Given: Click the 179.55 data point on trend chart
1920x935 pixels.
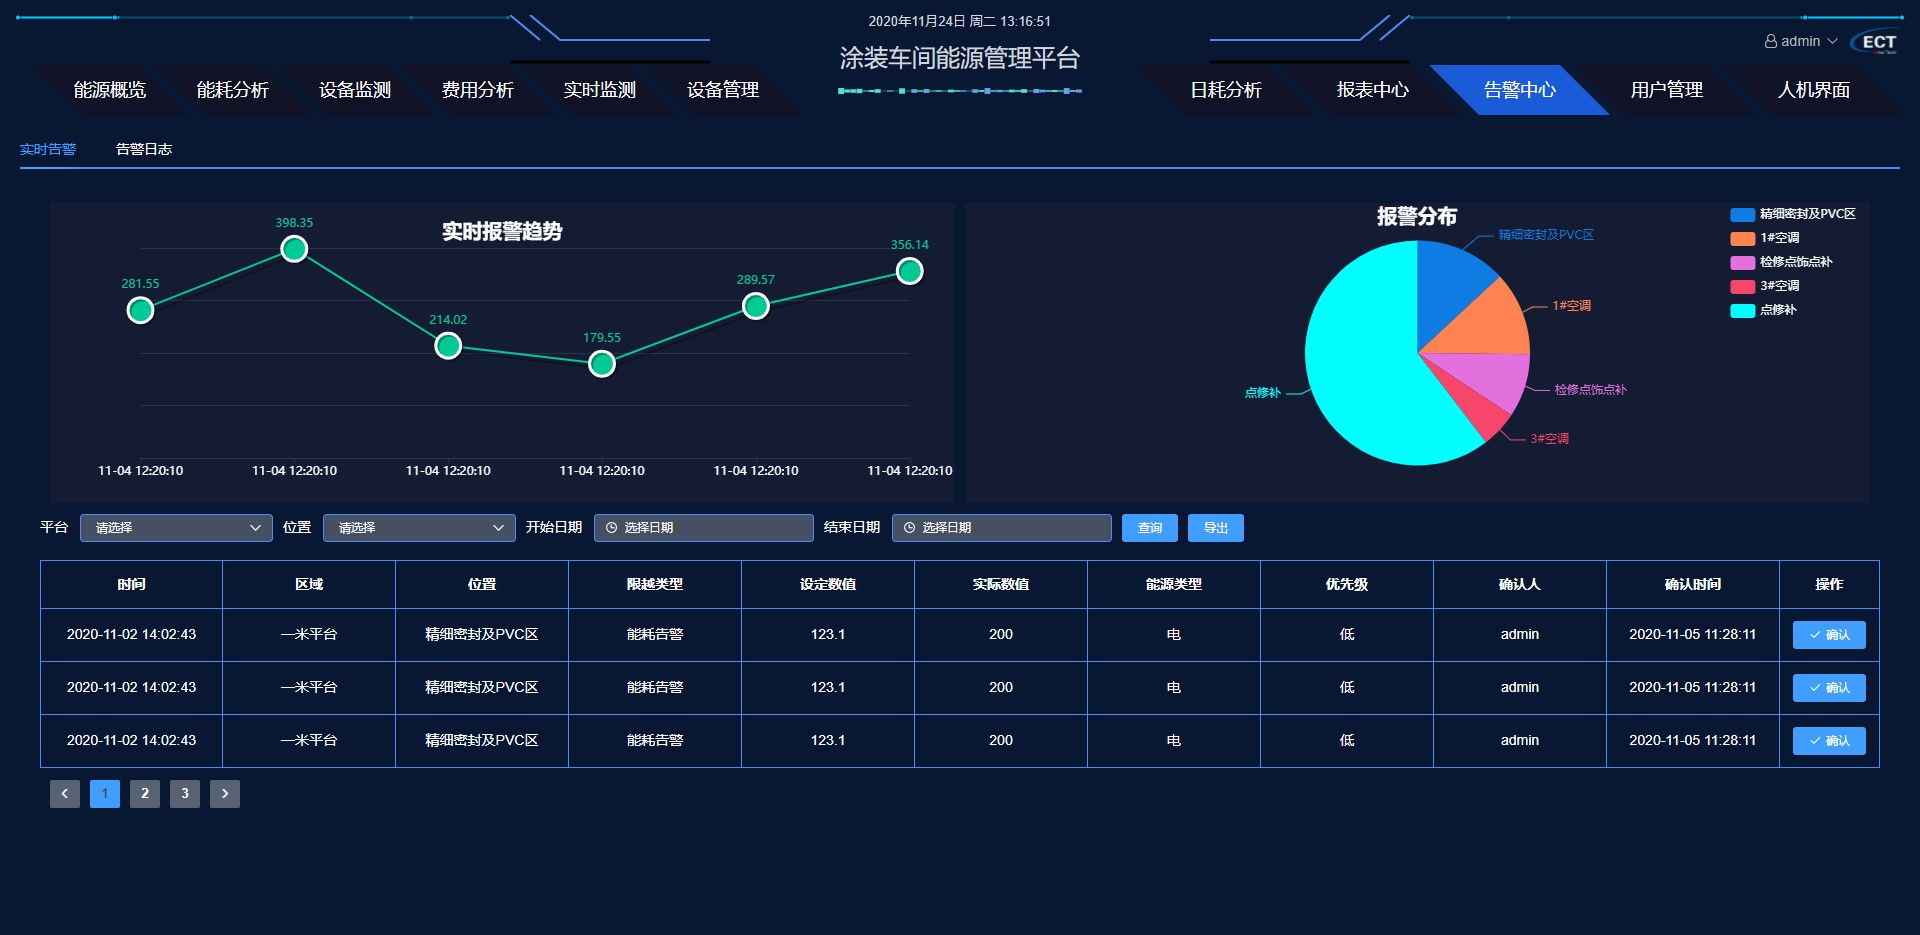Looking at the screenshot, I should coord(602,364).
